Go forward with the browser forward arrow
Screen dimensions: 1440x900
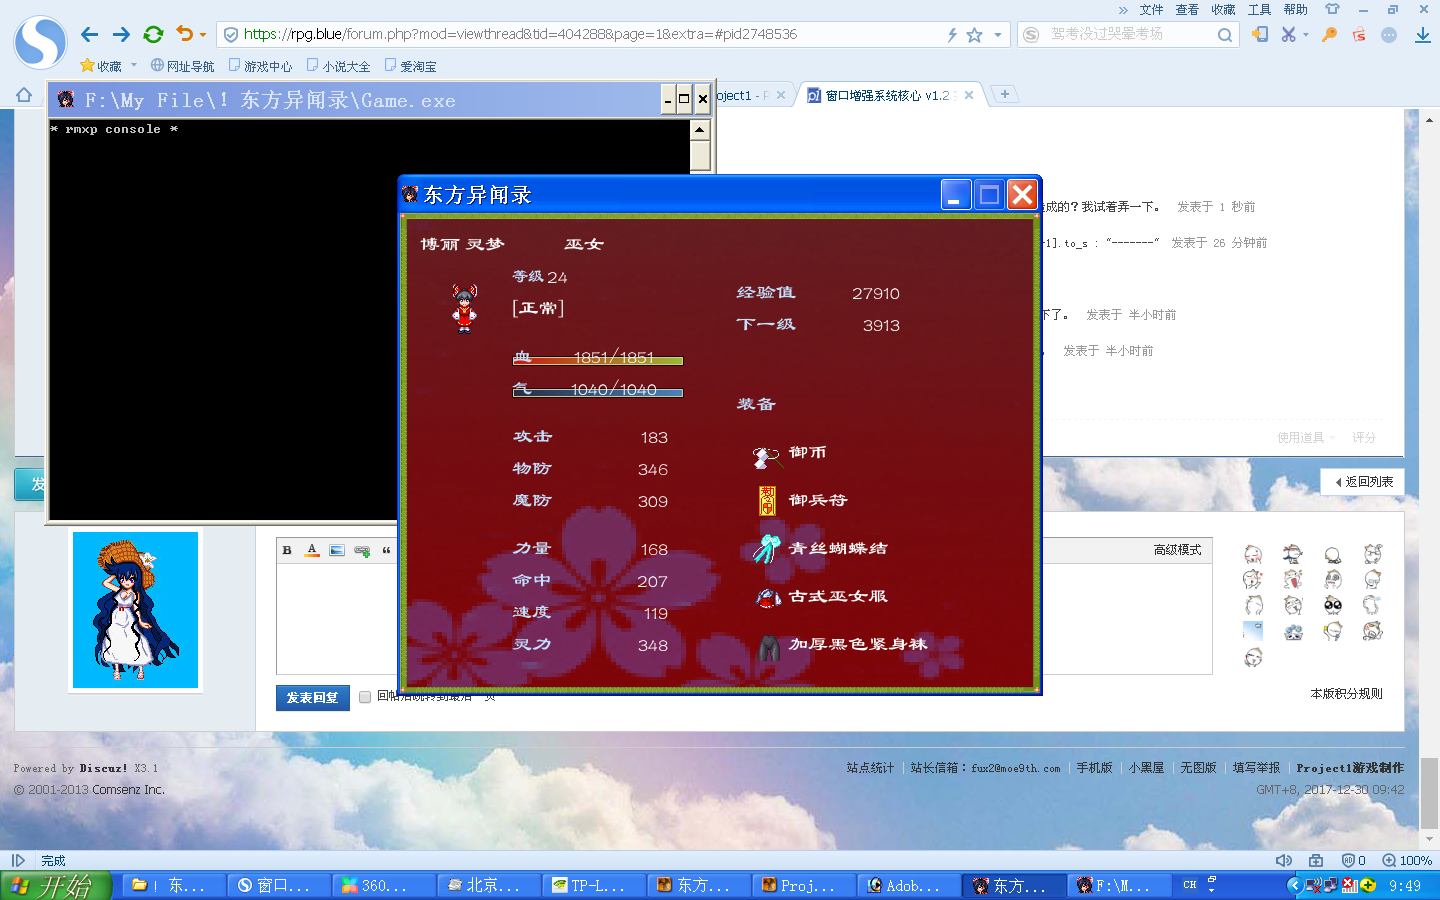point(121,34)
